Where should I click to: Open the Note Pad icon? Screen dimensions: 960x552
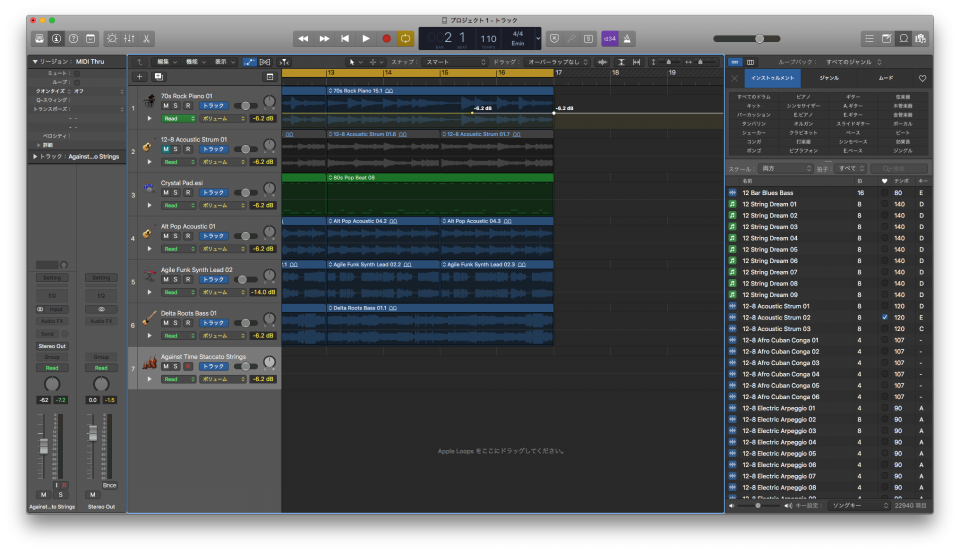point(887,39)
